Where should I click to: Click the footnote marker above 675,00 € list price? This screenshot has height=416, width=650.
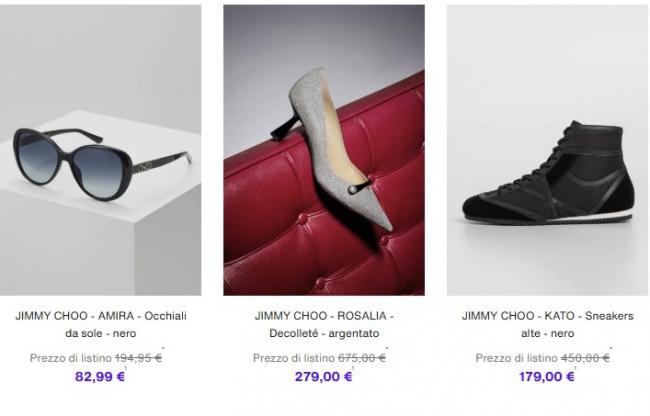[387, 348]
